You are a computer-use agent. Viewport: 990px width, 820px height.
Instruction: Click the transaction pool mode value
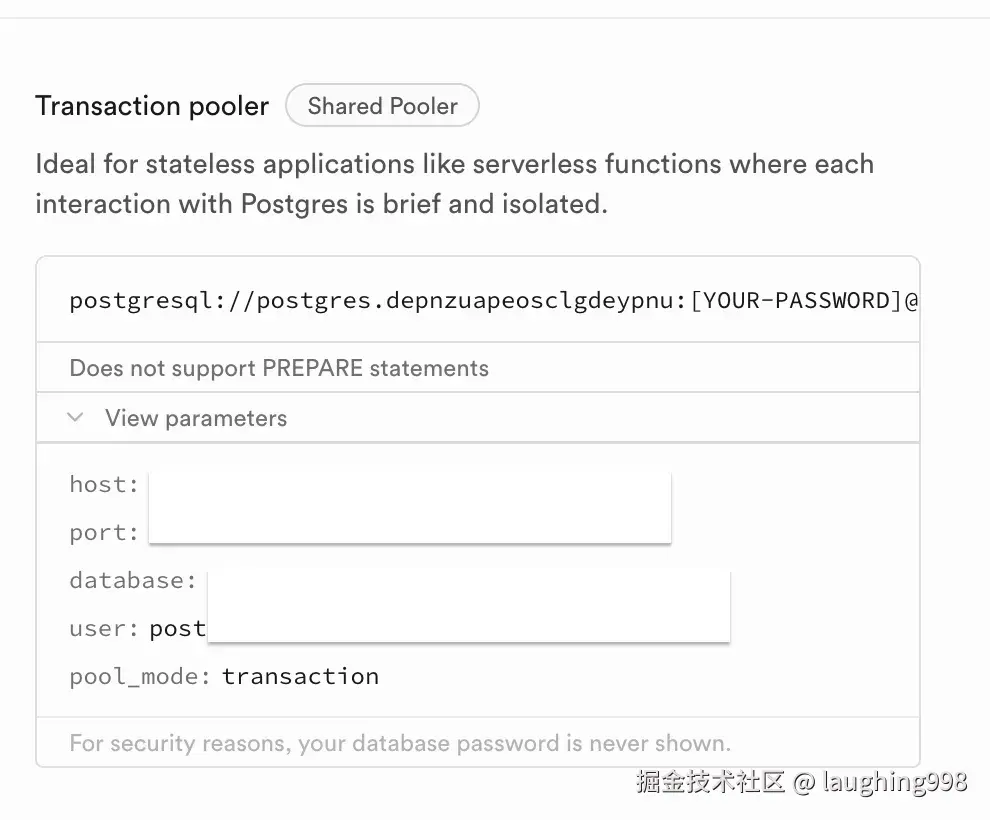point(300,676)
